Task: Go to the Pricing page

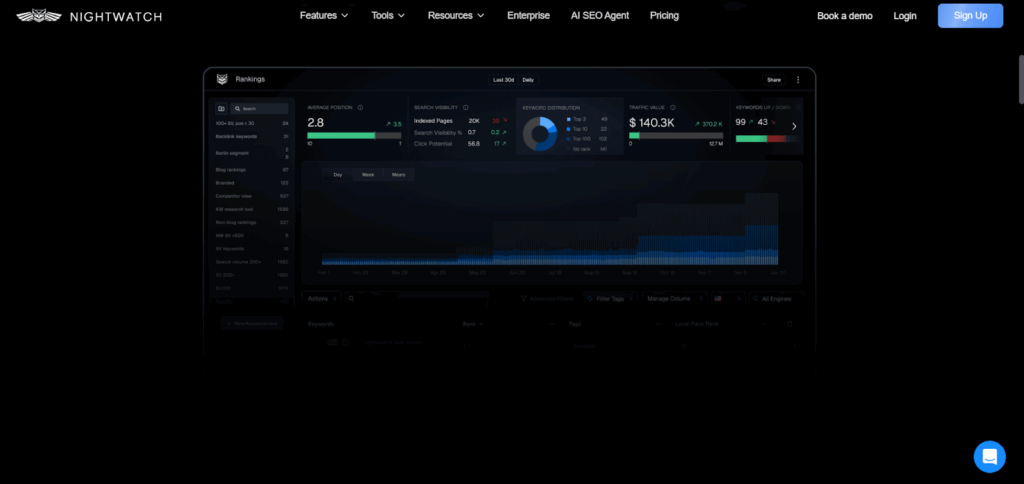Action: click(664, 16)
